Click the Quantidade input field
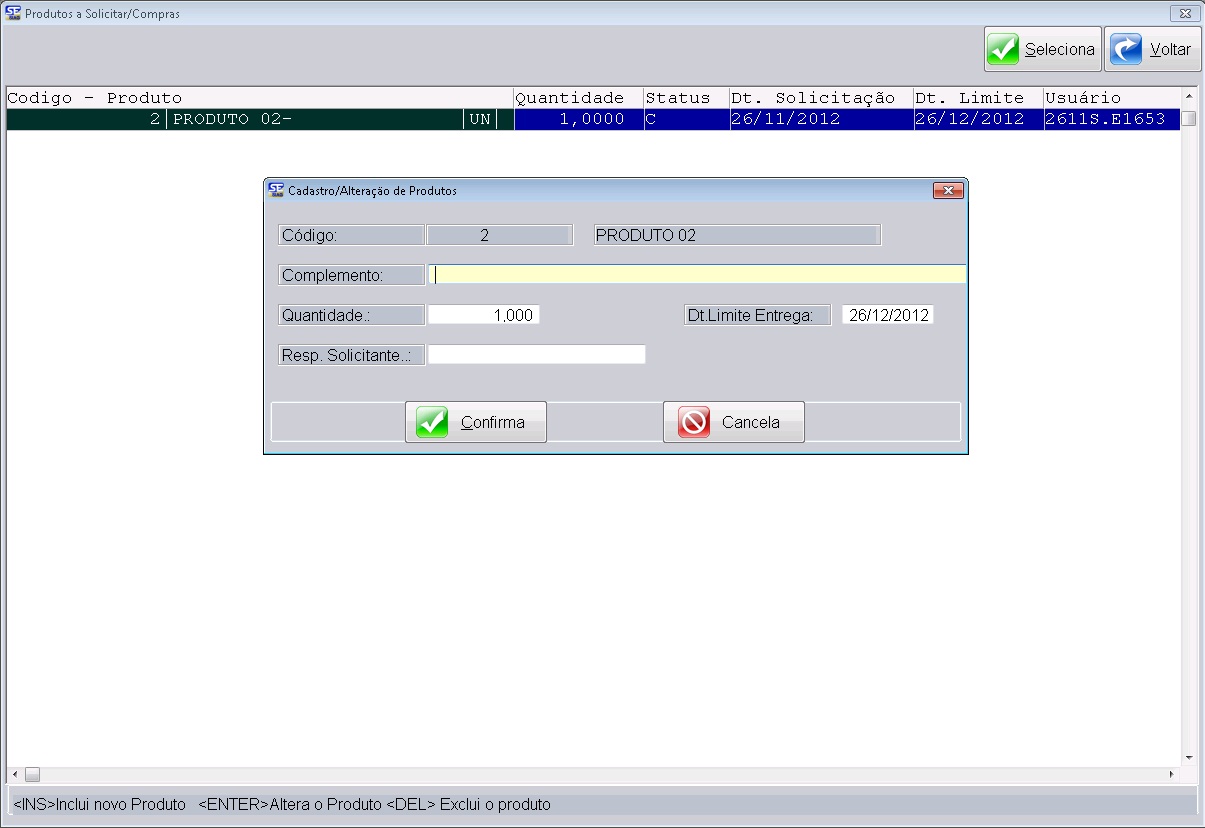This screenshot has width=1205, height=828. click(x=484, y=315)
